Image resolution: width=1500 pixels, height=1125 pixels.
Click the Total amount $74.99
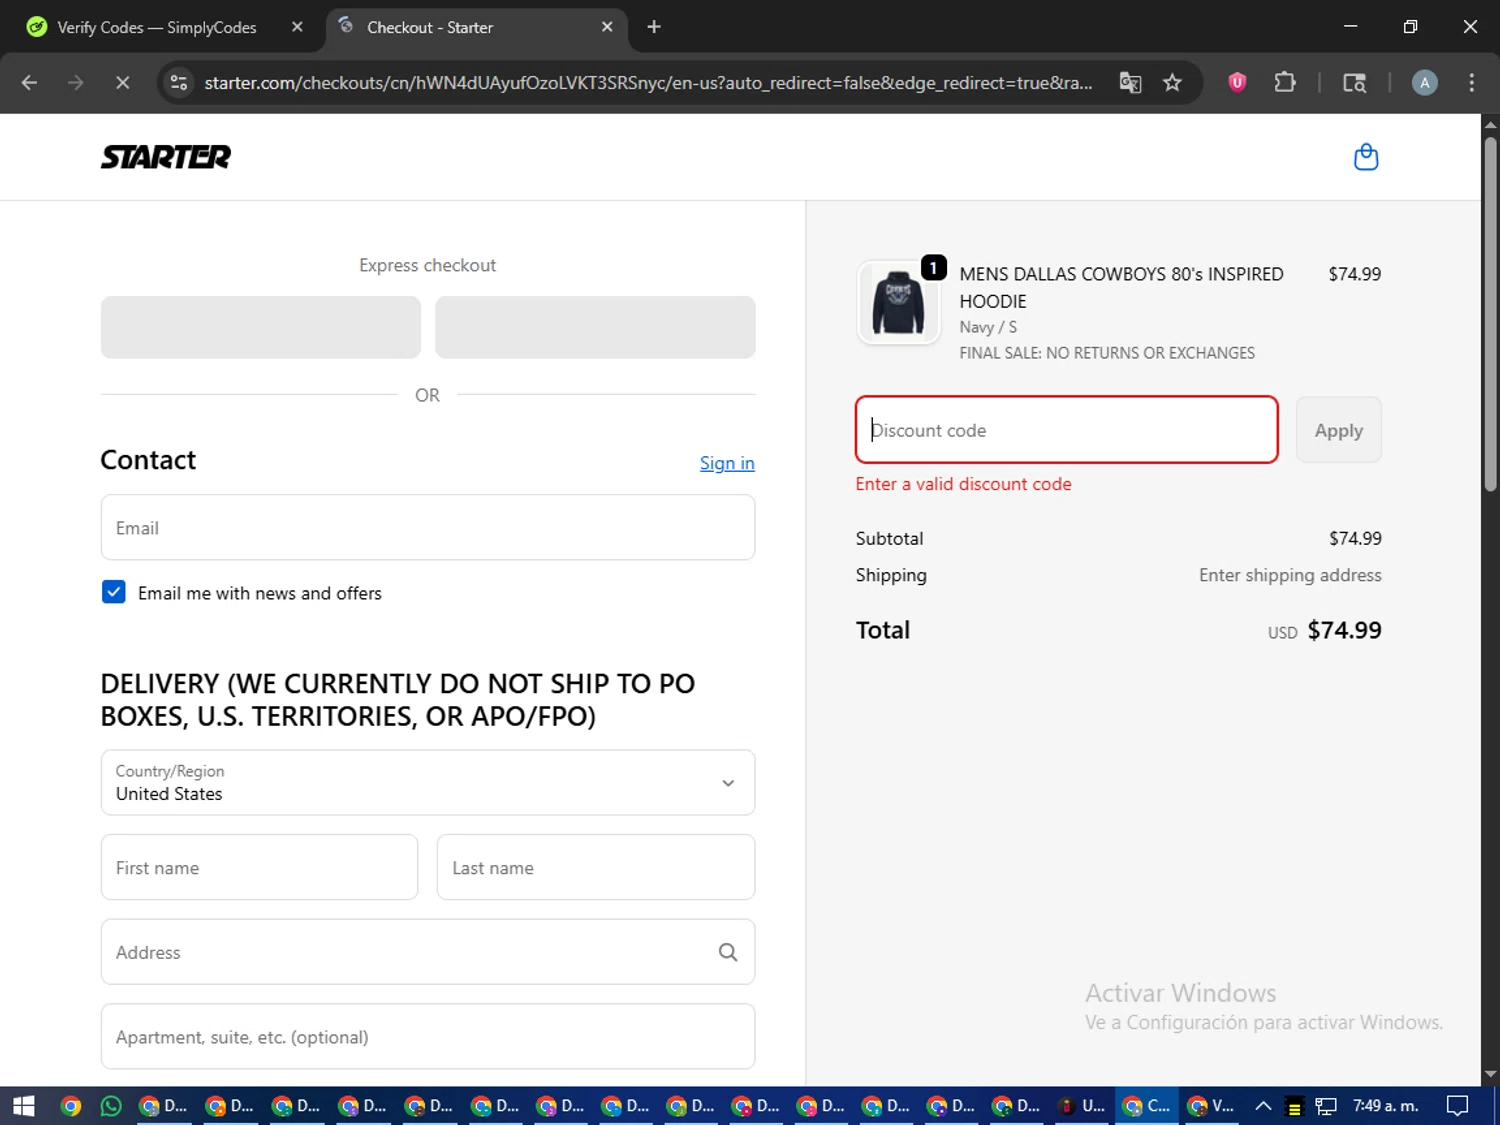(x=1344, y=630)
